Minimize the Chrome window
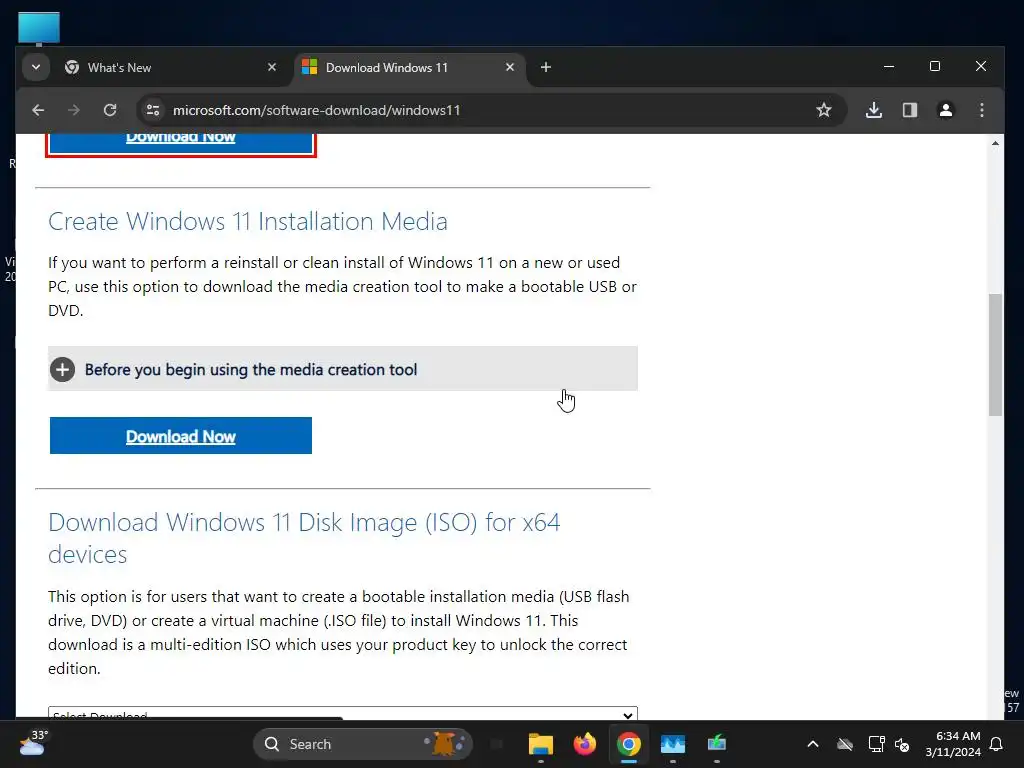 889,67
